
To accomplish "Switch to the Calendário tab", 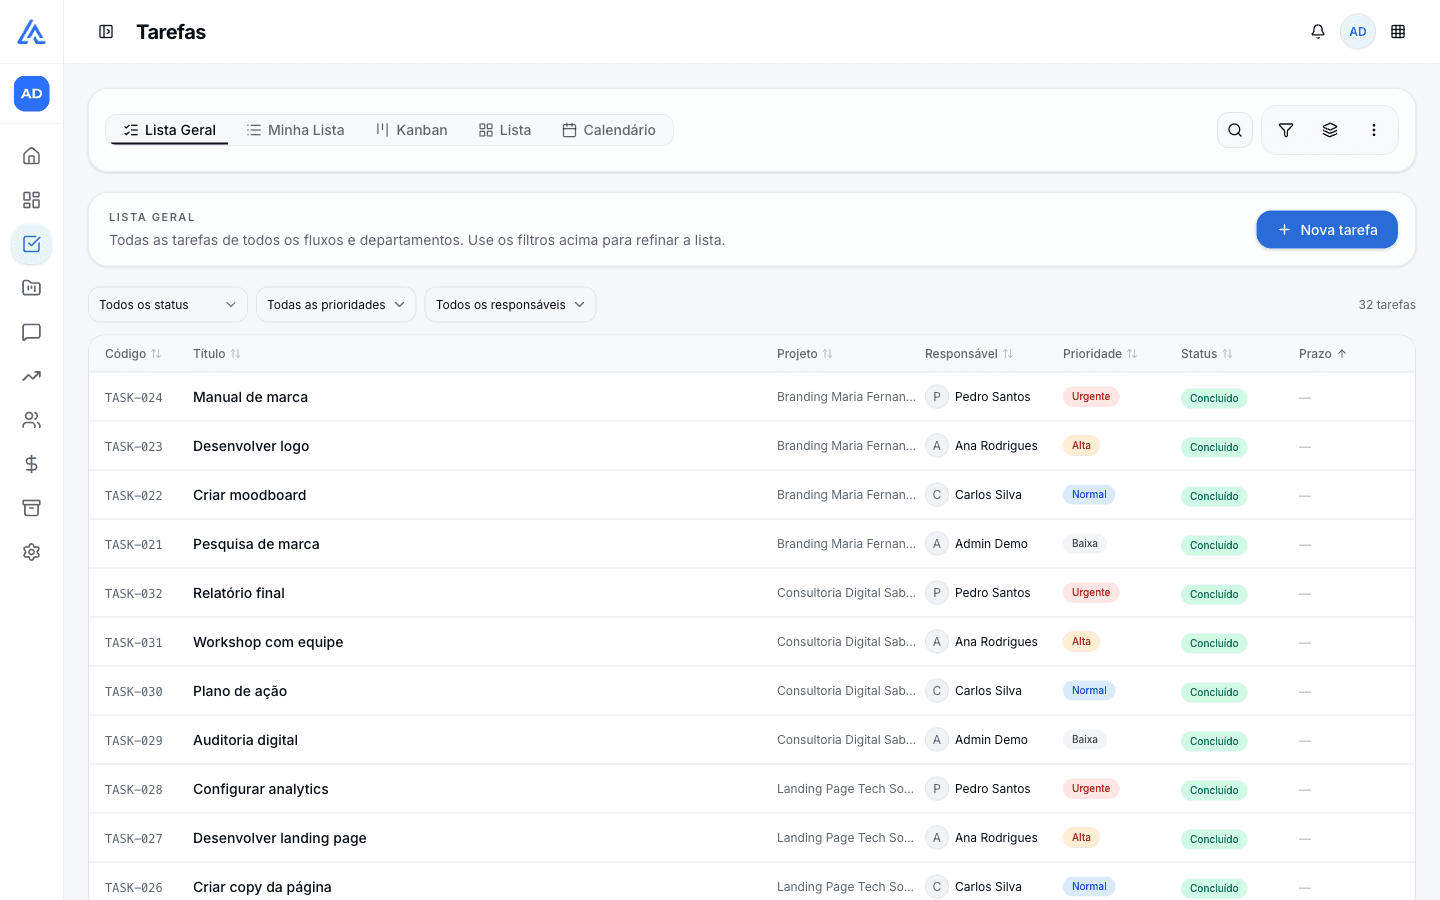I will coord(609,130).
